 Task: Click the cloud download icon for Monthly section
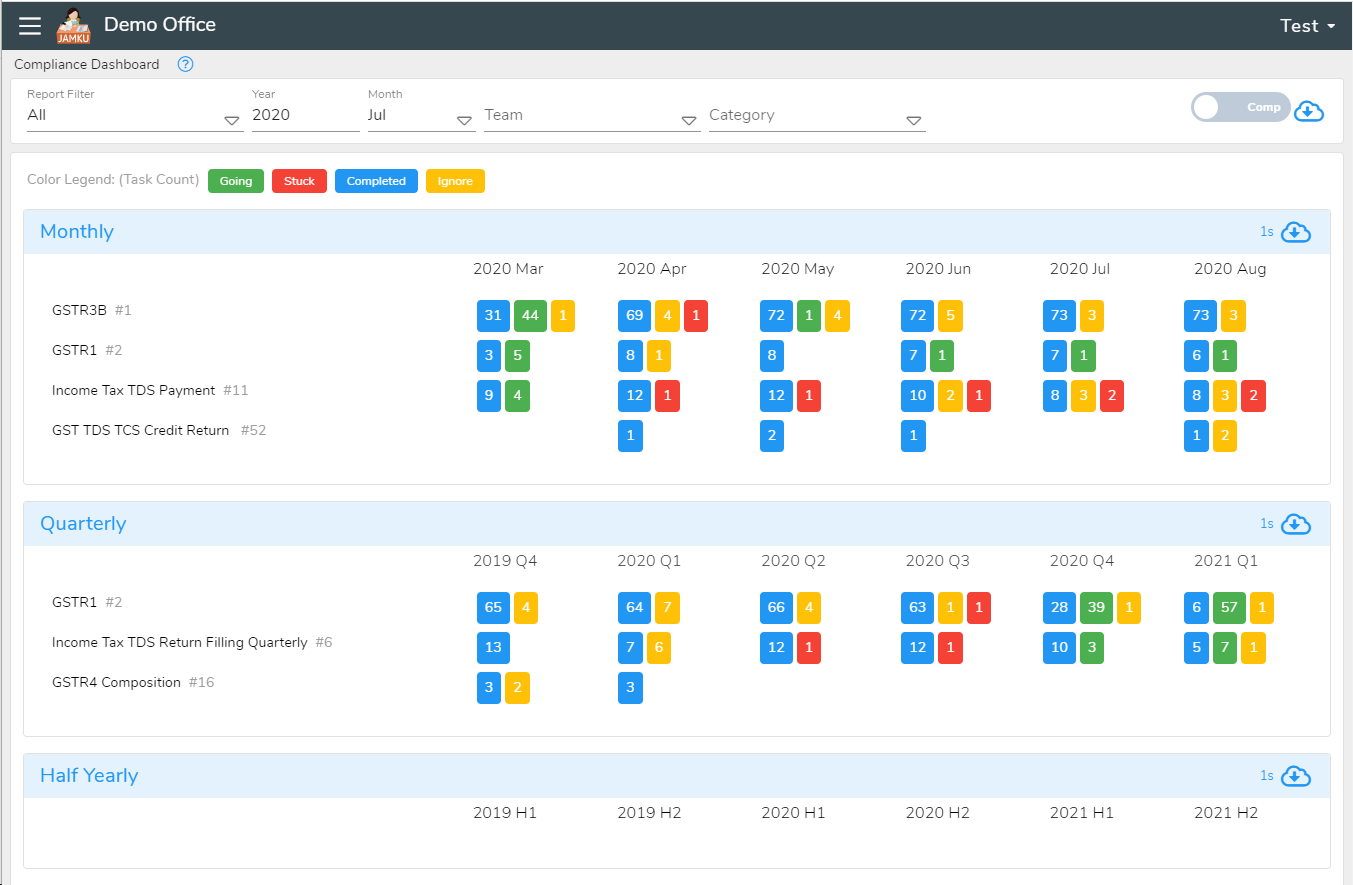click(x=1296, y=232)
